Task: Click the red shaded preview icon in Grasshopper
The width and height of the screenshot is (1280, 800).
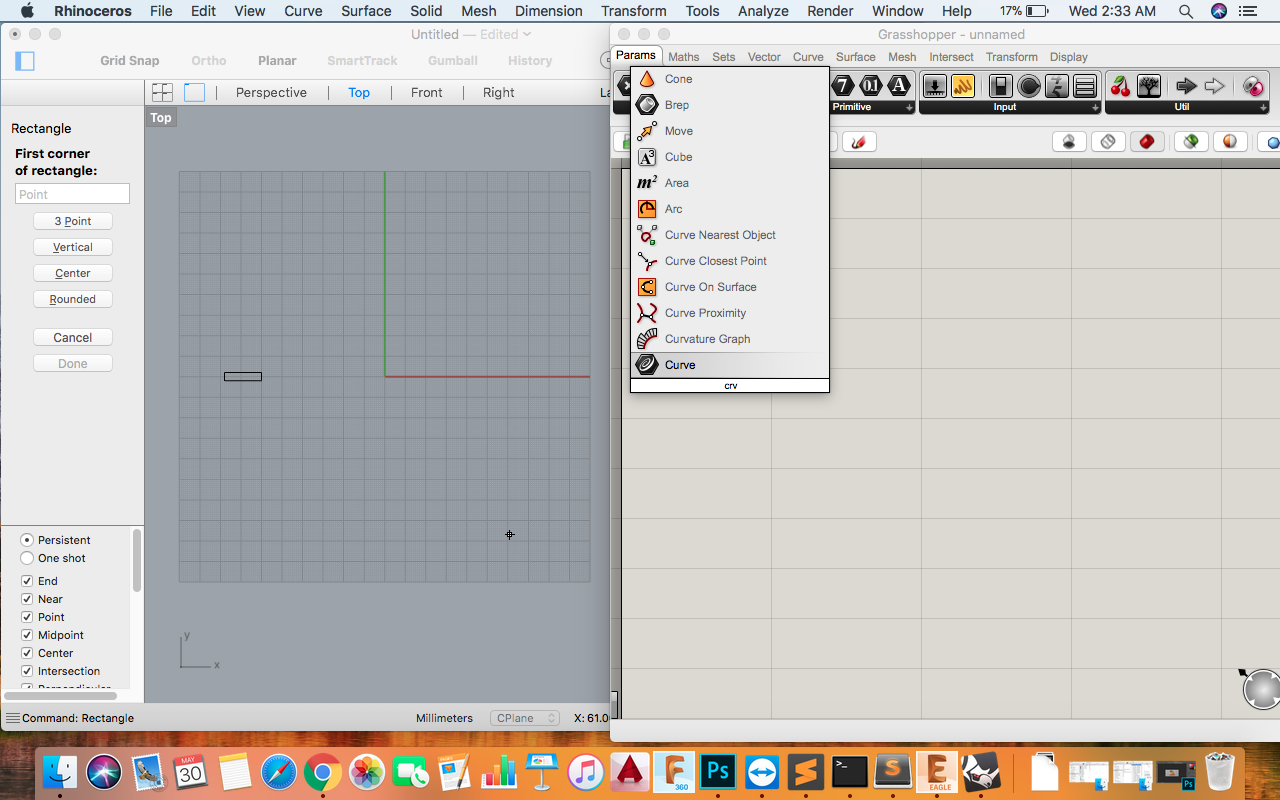Action: pyautogui.click(x=1147, y=142)
